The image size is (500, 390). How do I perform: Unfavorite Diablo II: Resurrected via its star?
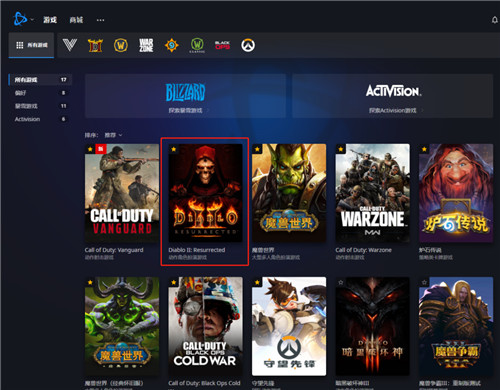tap(174, 149)
